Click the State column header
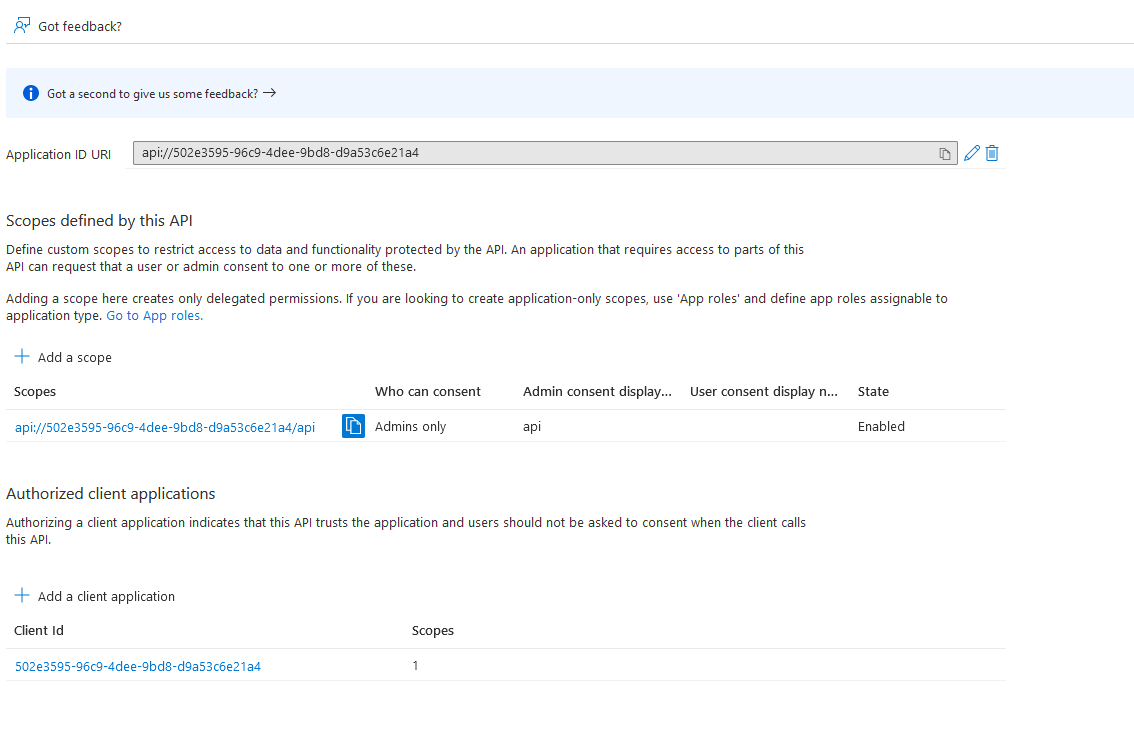The image size is (1134, 730). (x=873, y=391)
